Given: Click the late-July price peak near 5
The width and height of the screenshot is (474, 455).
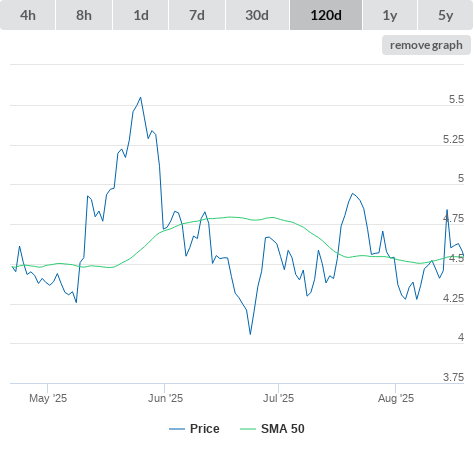Looking at the screenshot, I should [x=352, y=193].
